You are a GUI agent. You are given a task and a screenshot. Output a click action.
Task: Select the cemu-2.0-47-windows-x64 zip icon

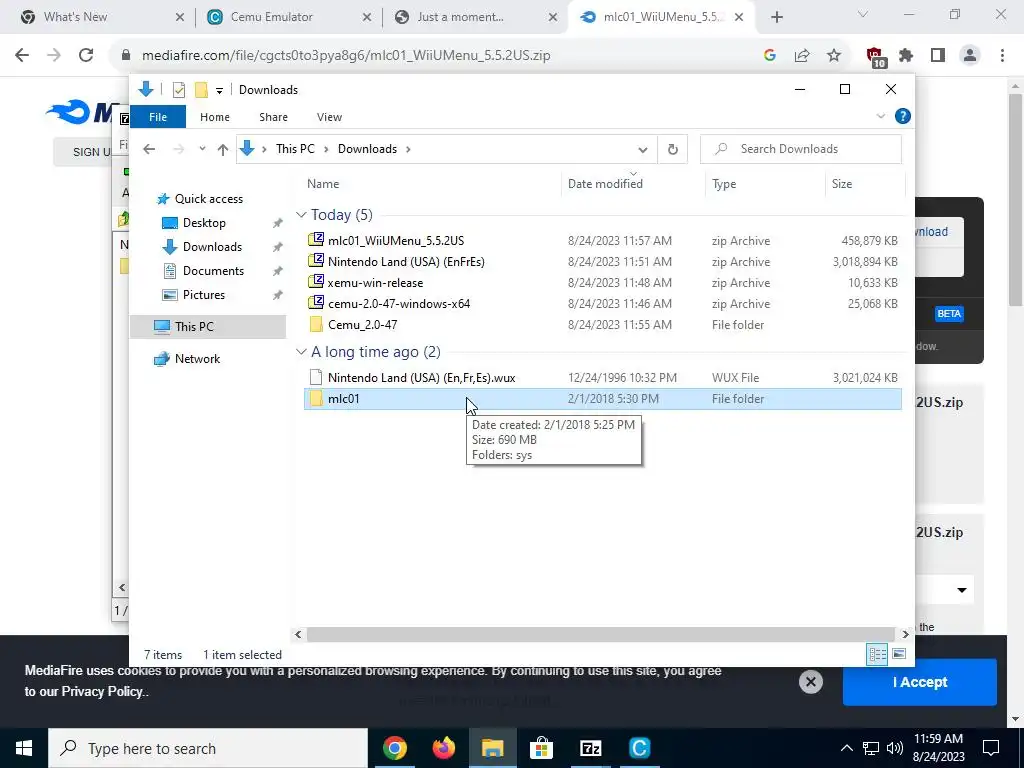click(x=316, y=302)
